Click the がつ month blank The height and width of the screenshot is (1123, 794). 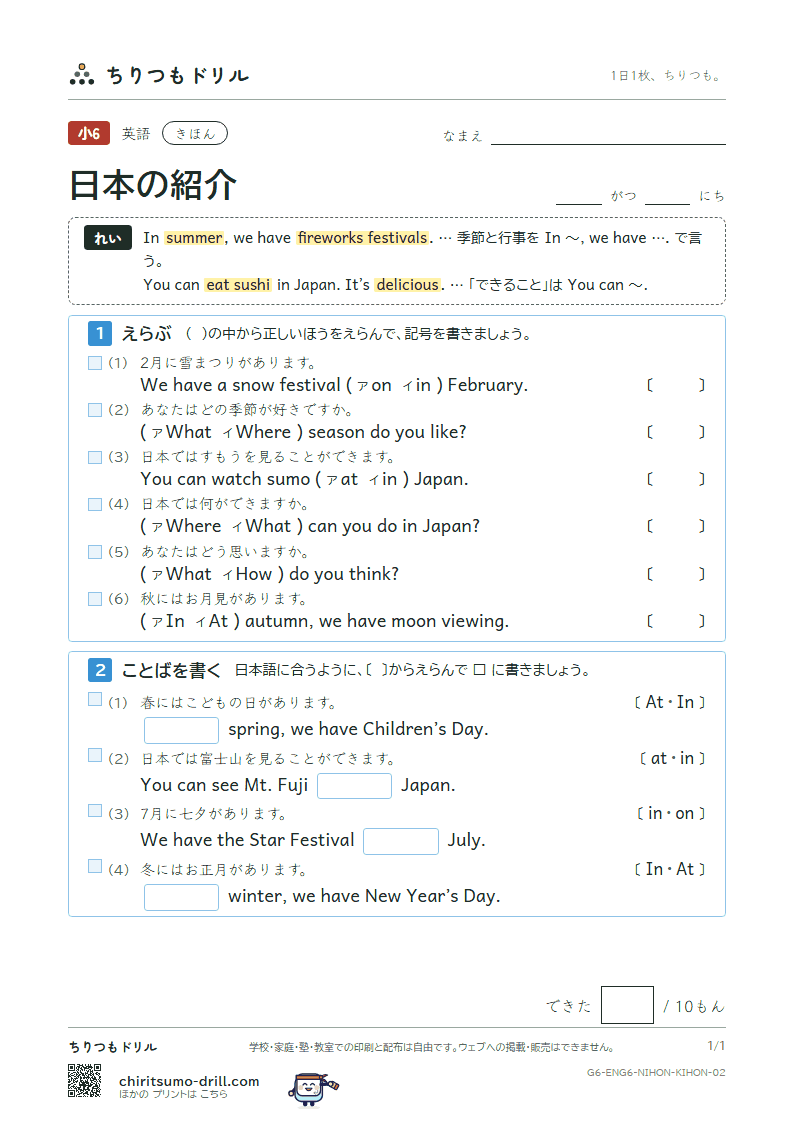[x=578, y=196]
